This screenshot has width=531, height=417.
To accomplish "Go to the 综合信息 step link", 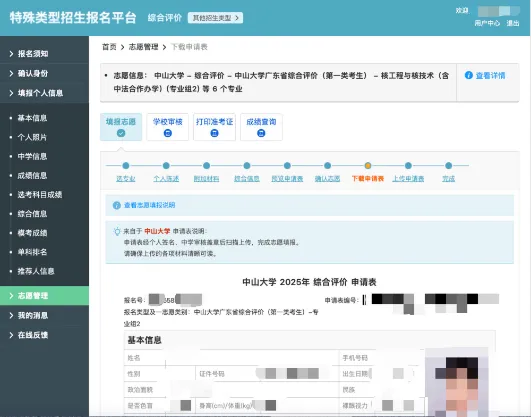I will [247, 179].
